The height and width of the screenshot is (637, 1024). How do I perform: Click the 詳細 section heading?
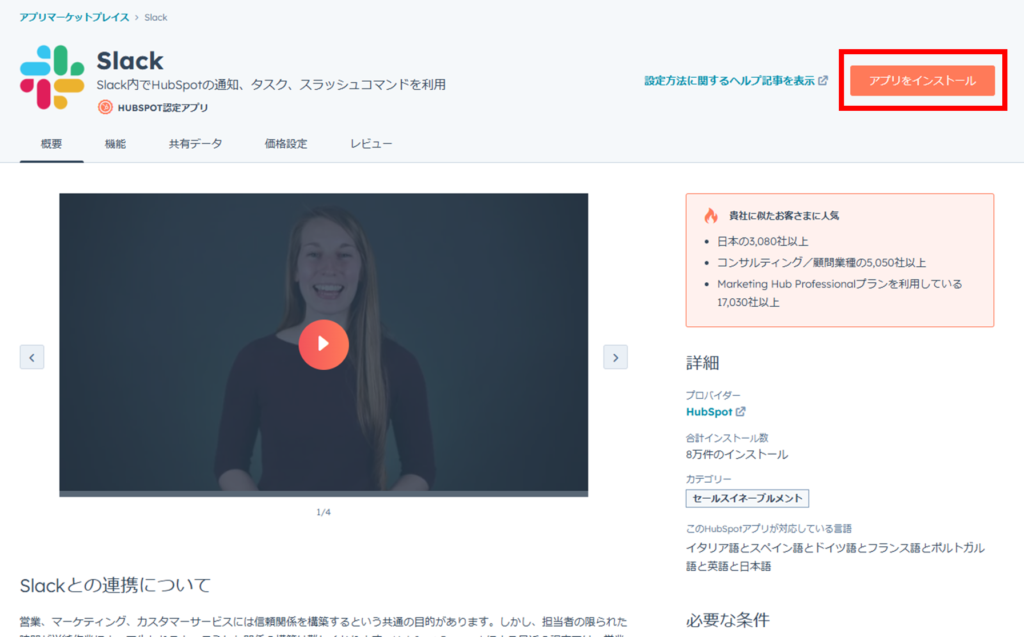click(x=703, y=363)
